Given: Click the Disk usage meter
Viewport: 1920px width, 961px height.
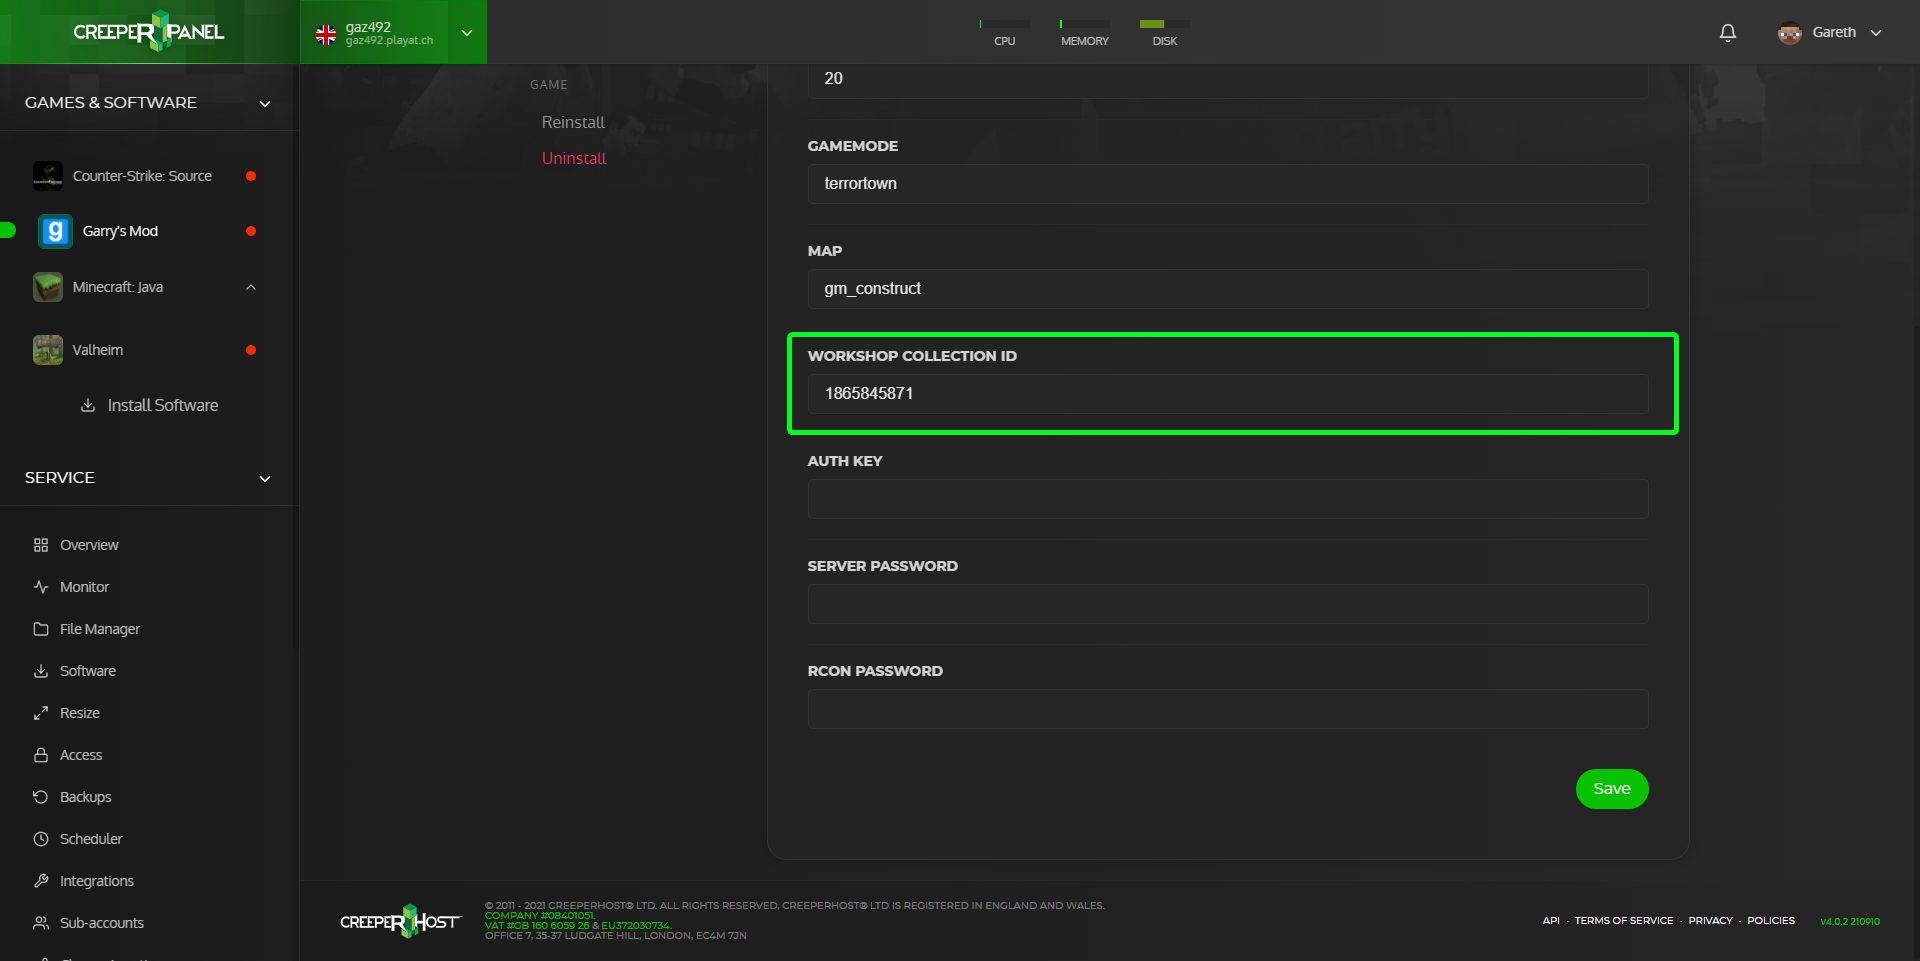Looking at the screenshot, I should pyautogui.click(x=1165, y=32).
